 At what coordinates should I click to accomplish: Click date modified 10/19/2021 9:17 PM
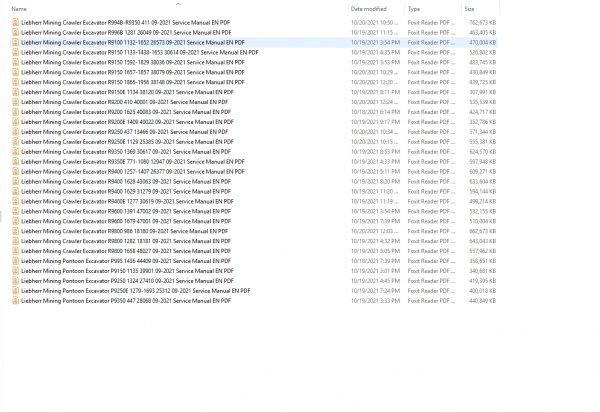(375, 122)
